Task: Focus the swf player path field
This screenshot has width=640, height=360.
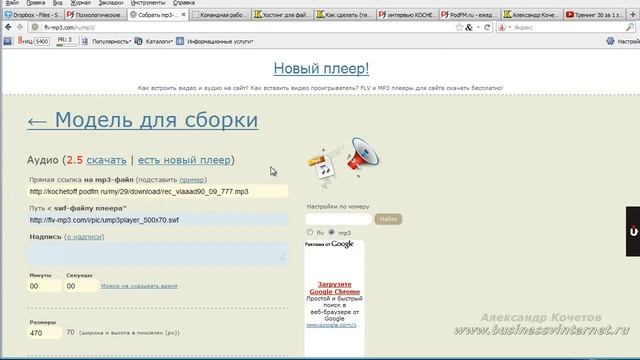Action: (x=158, y=220)
